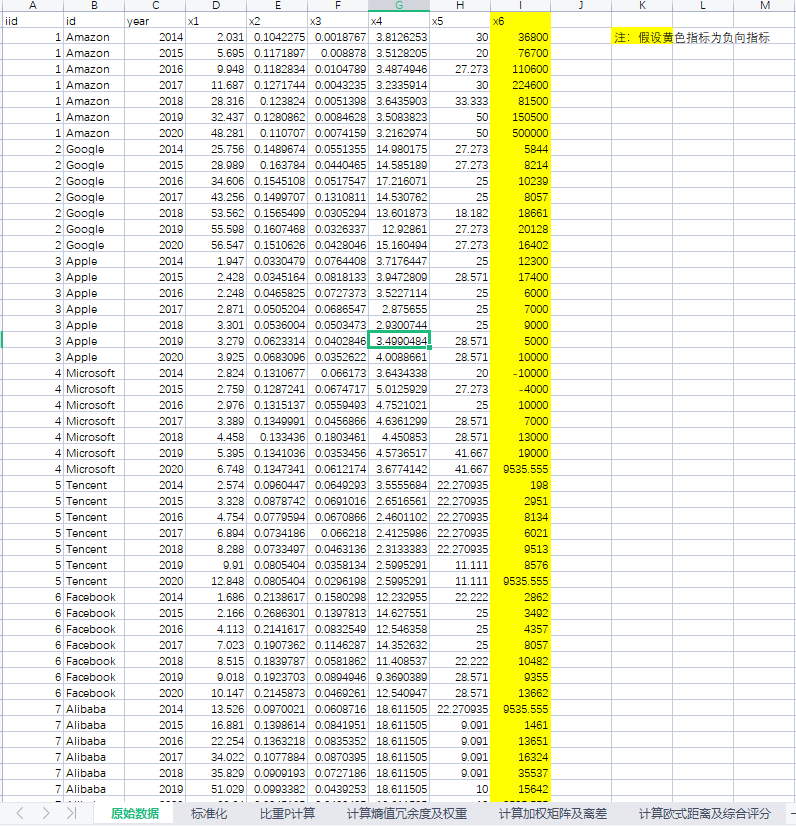Switch to the 比重P计算 sheet tab
The width and height of the screenshot is (796, 826).
[x=287, y=813]
